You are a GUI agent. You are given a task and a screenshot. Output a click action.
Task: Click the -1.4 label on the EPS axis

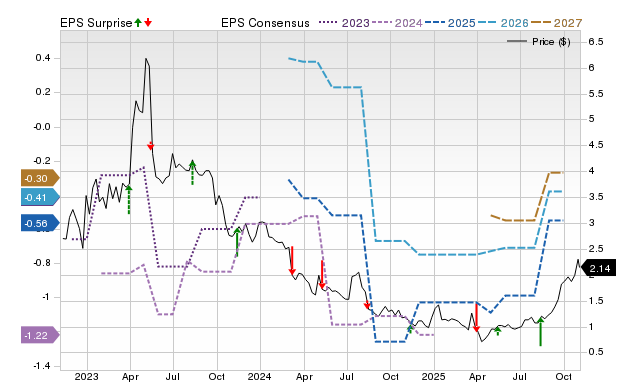tap(42, 366)
